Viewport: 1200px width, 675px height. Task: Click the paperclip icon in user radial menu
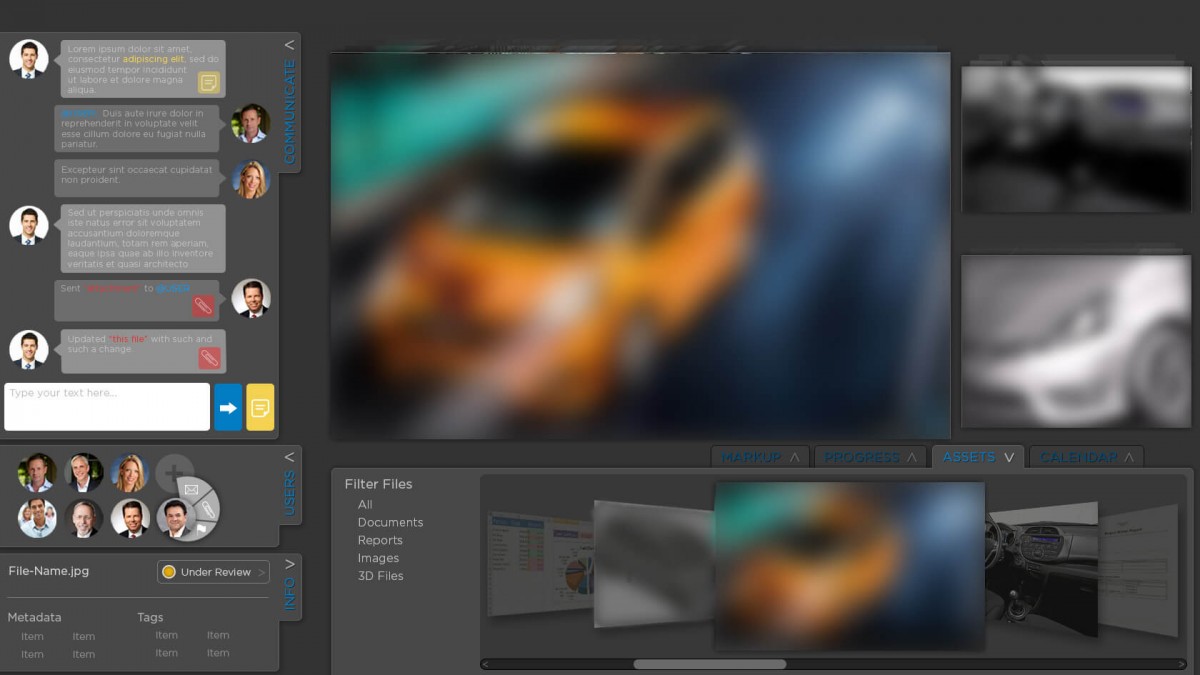[207, 510]
